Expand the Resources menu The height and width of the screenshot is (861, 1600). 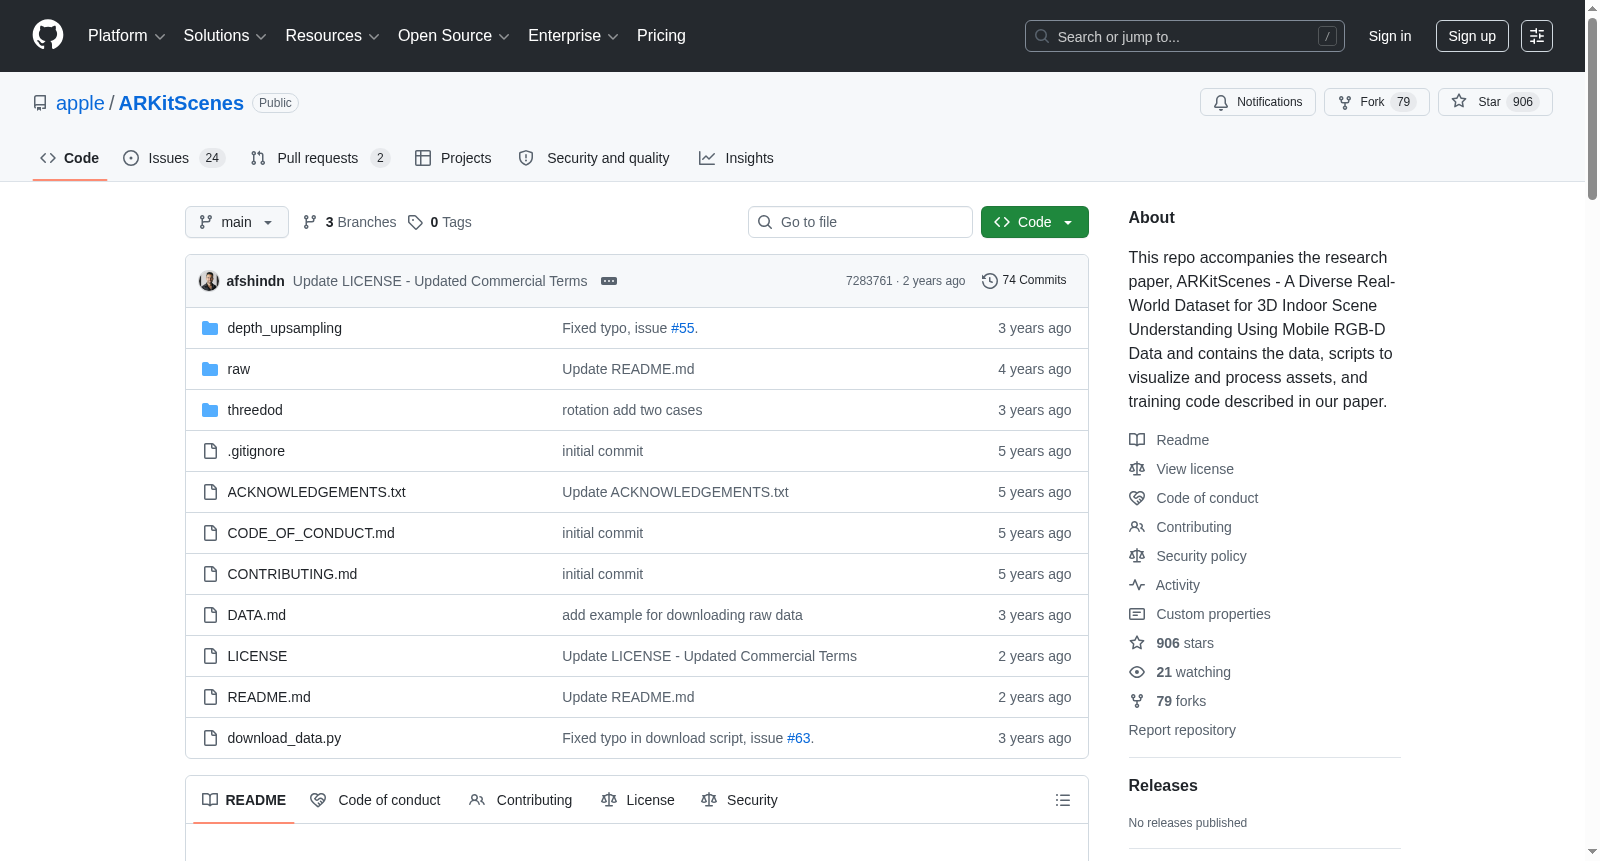[332, 36]
